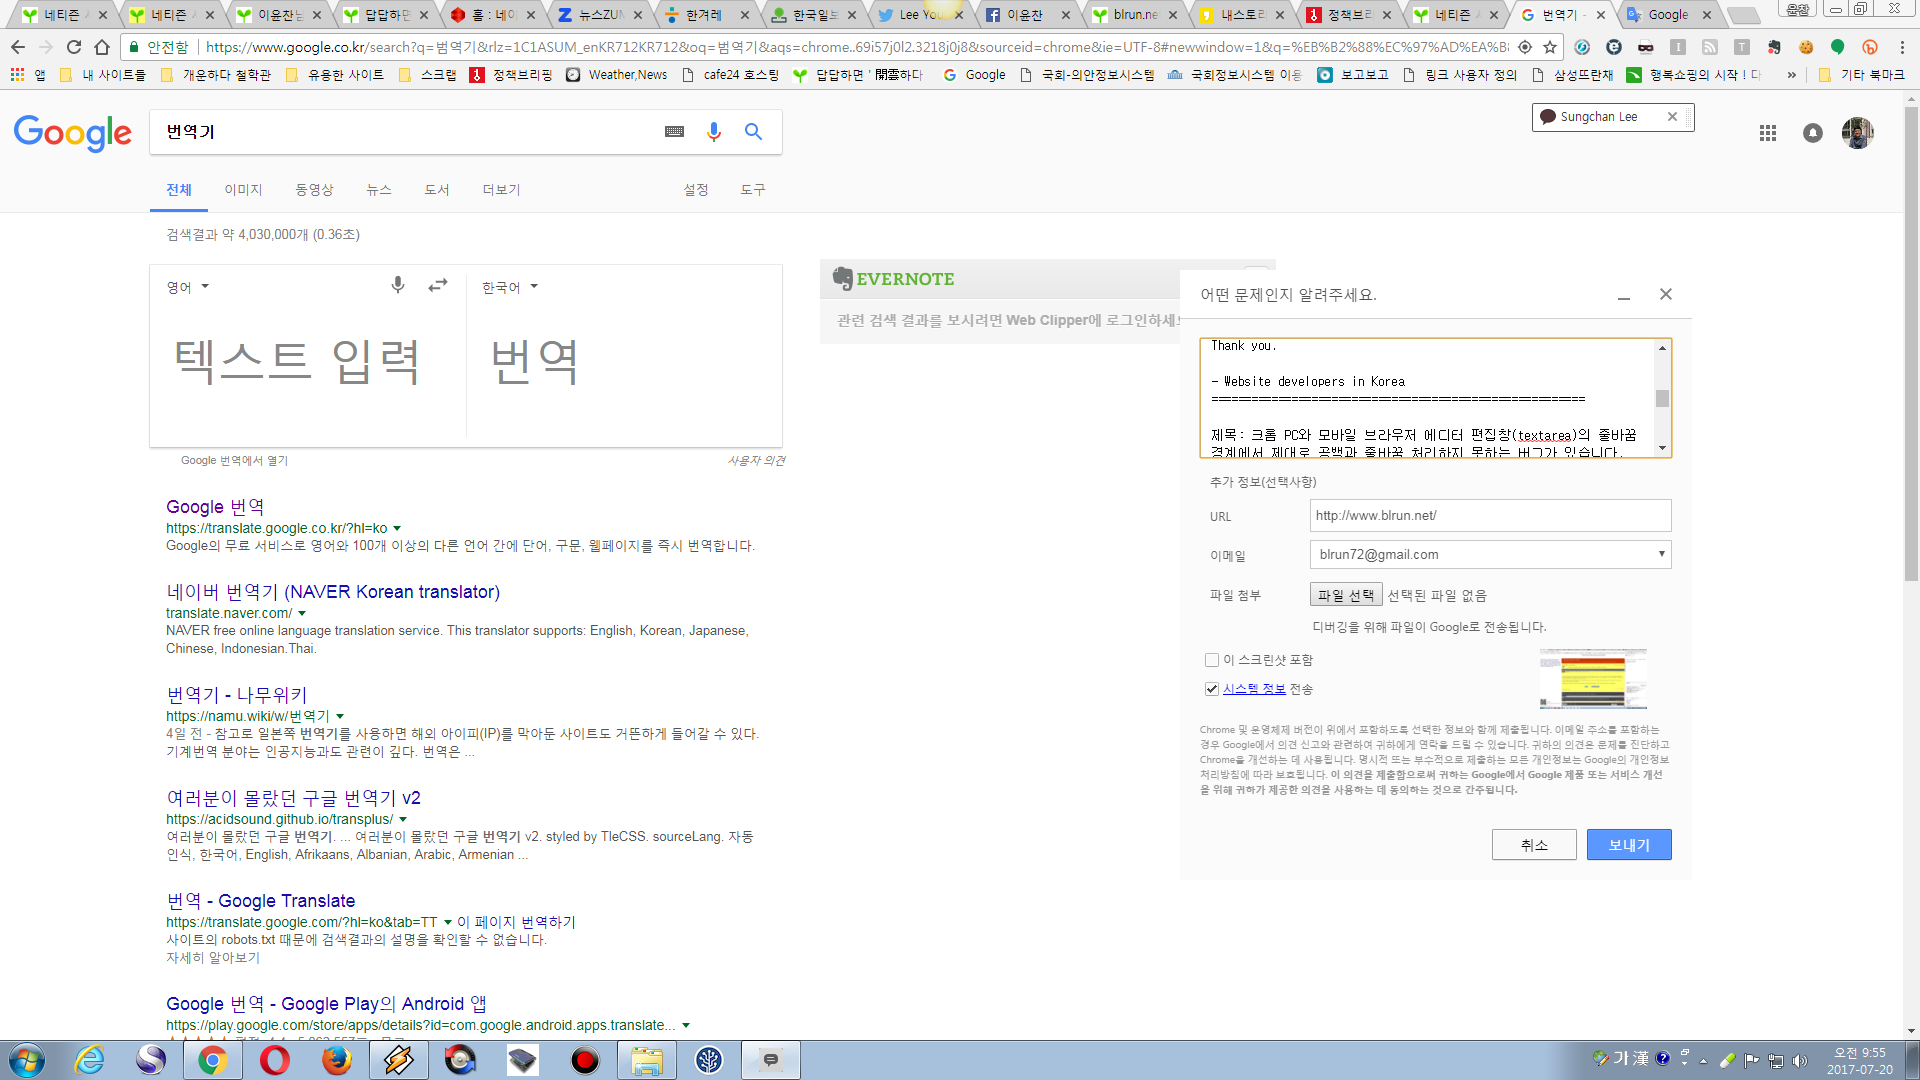Click the screenshot preview thumbnail
Screen dimensions: 1920x1080
(1593, 678)
